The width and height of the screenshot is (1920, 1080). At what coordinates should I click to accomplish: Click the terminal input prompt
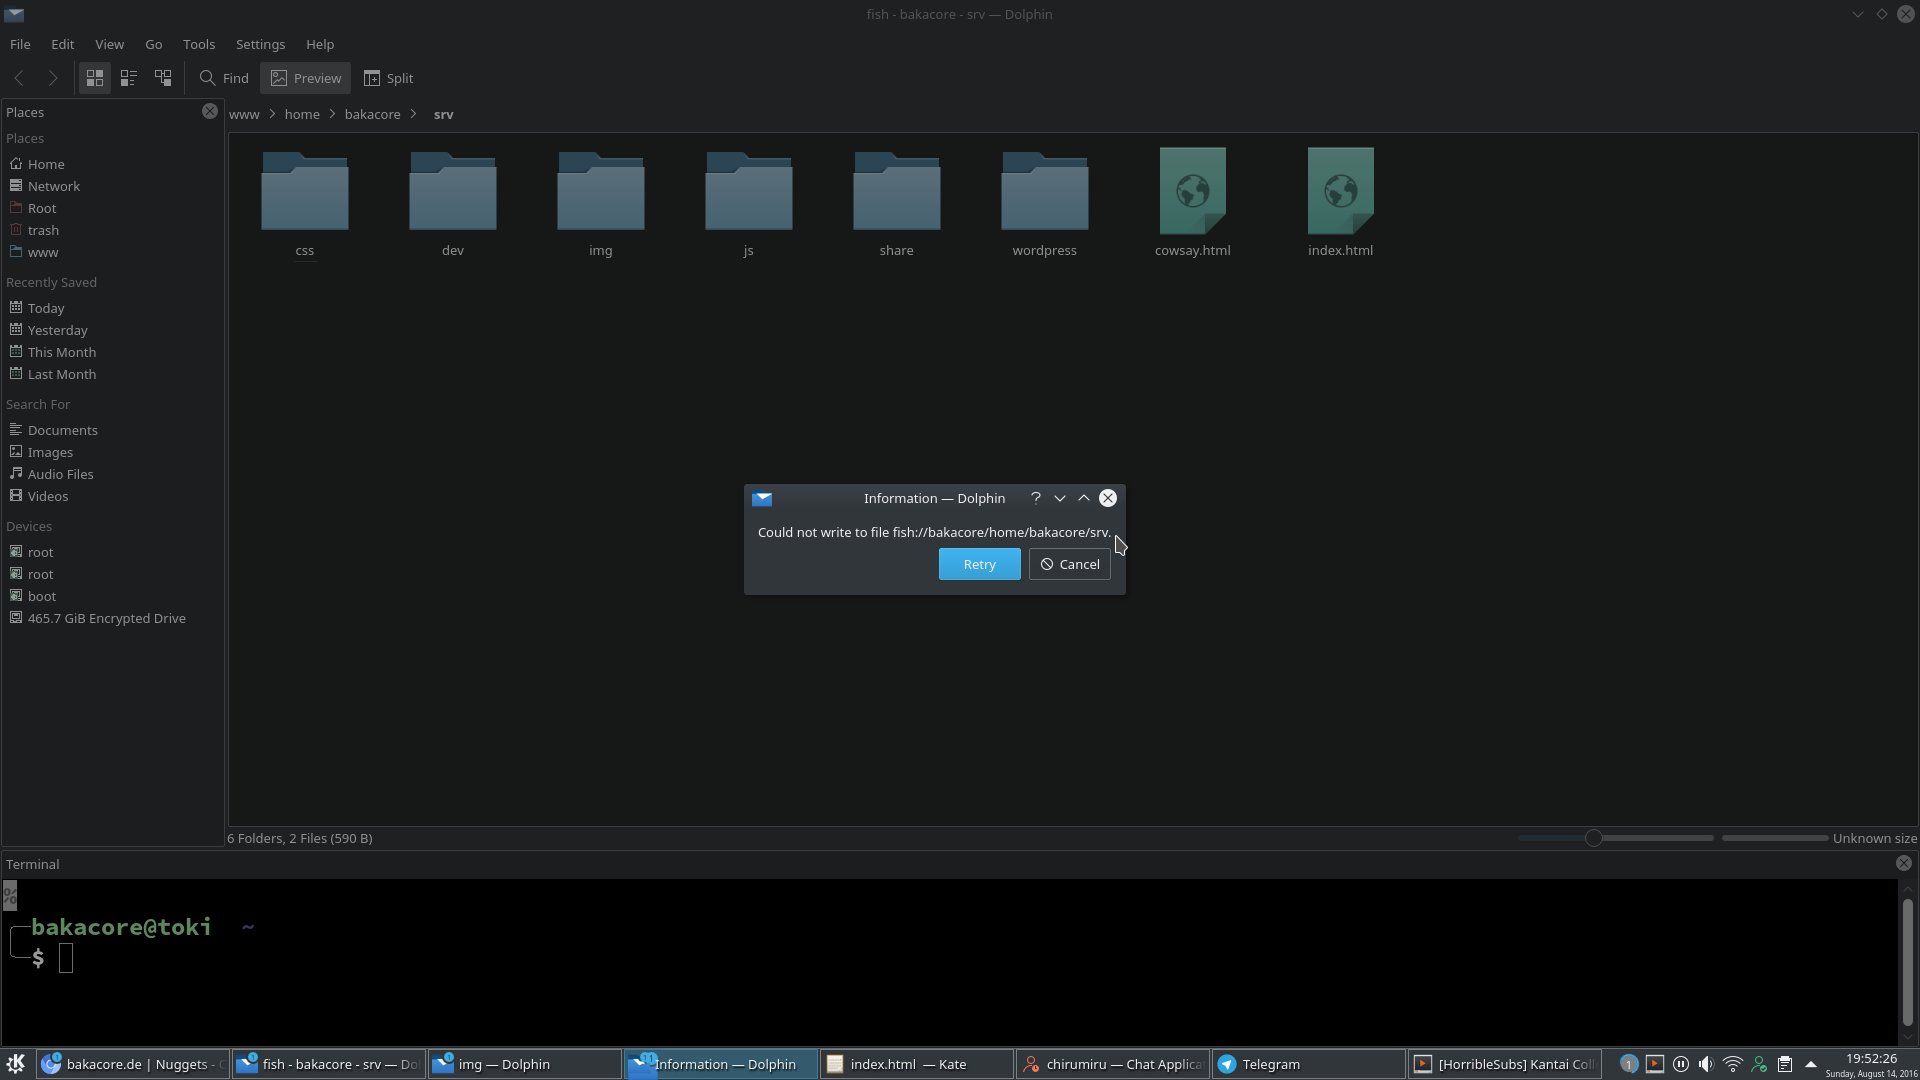pos(66,958)
